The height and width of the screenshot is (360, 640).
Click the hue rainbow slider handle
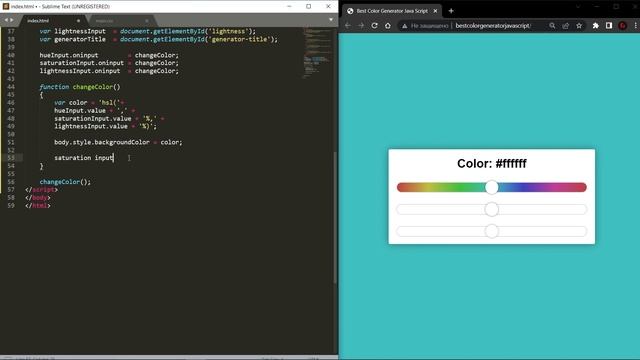coord(491,187)
